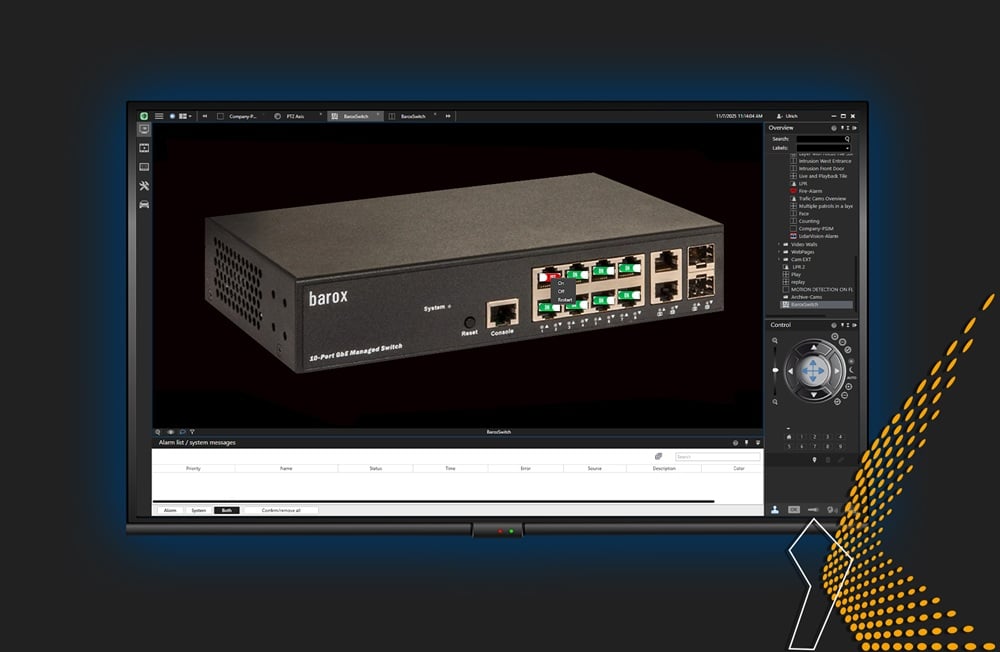Screen dimensions: 1000x652
Task: Go back with the tab rewind arrows
Action: point(205,116)
